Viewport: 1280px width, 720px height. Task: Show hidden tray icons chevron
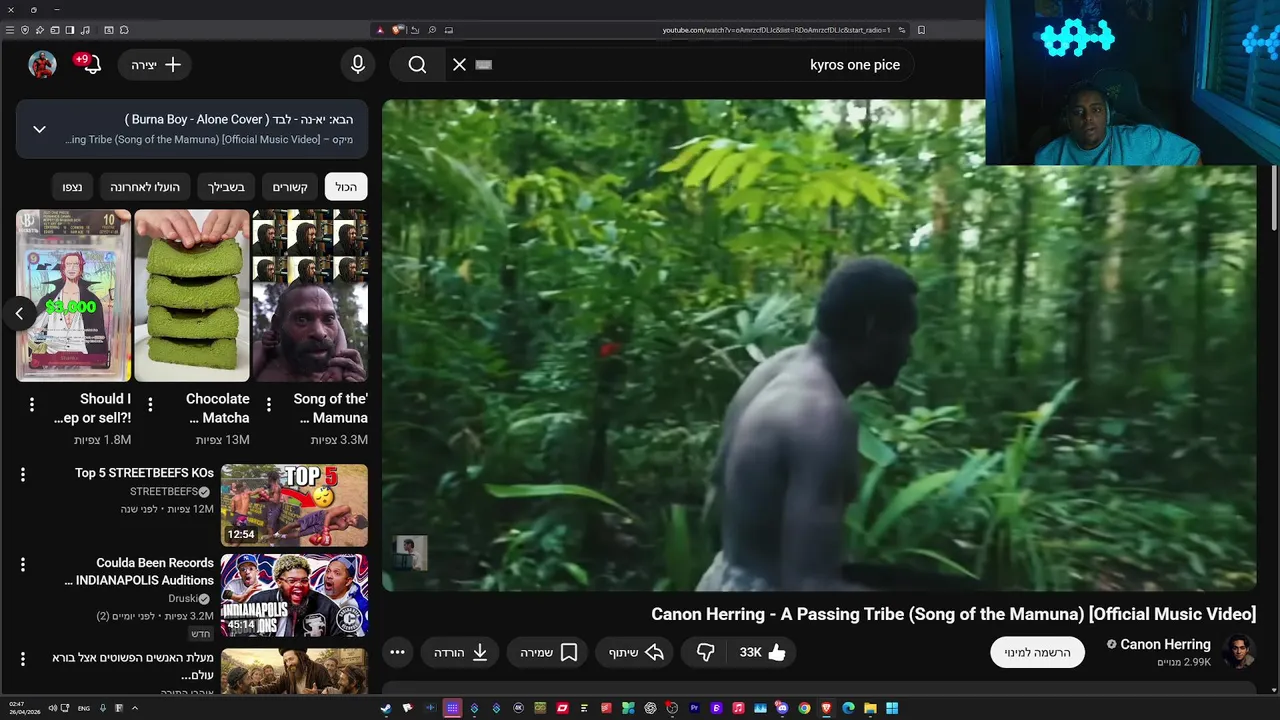(x=134, y=708)
